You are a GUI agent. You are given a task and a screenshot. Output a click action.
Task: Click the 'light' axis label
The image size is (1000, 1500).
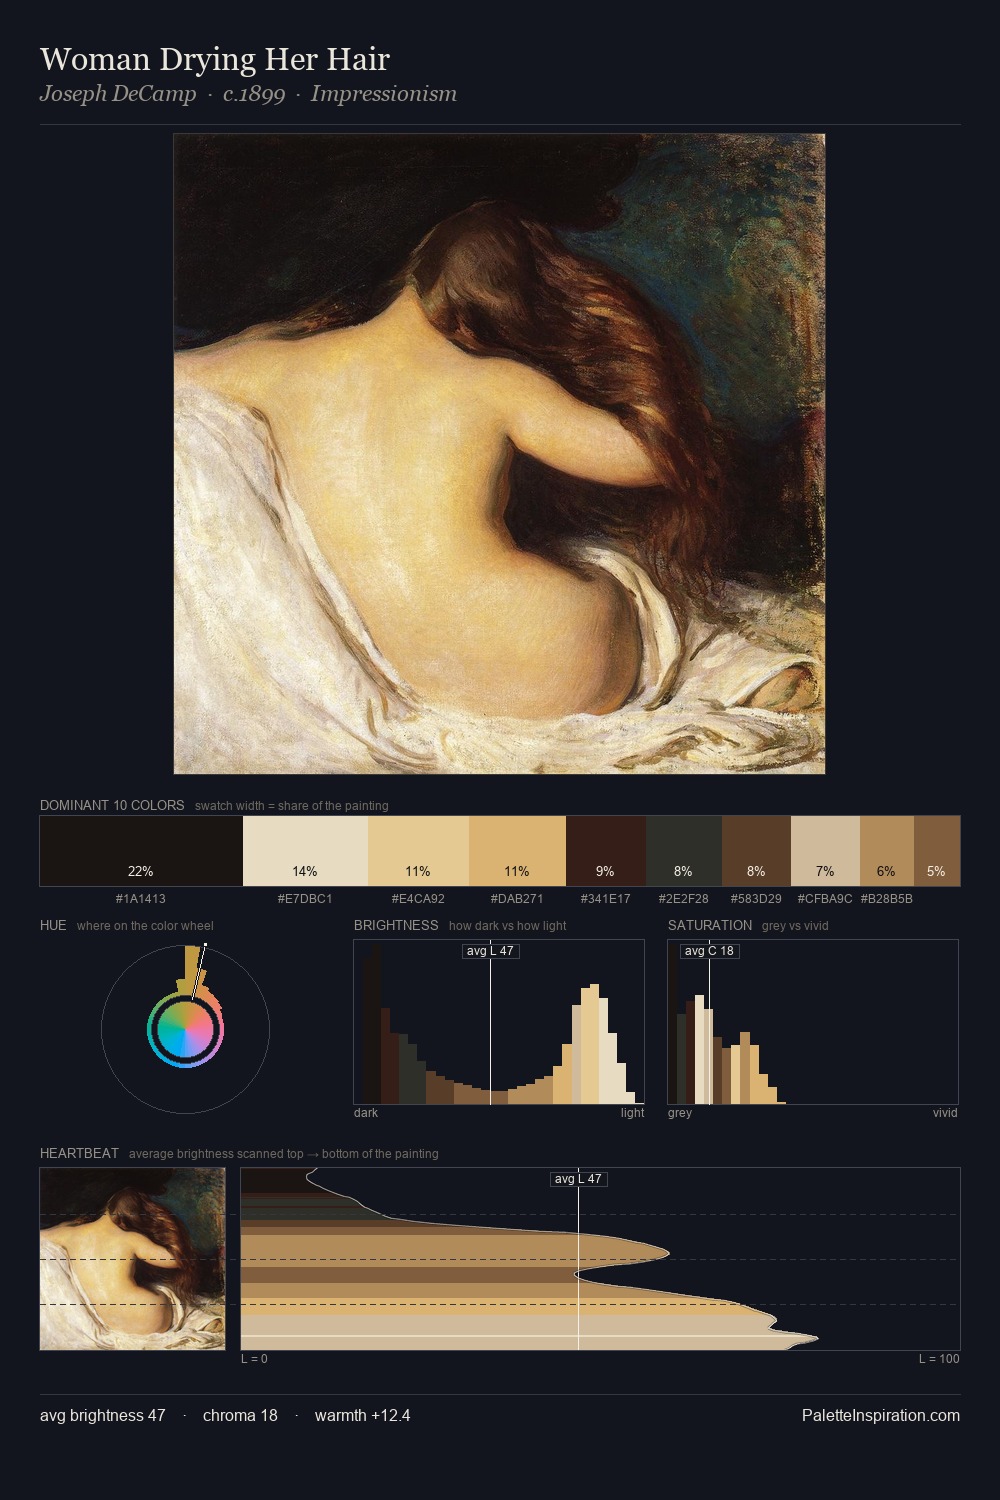pos(633,1113)
